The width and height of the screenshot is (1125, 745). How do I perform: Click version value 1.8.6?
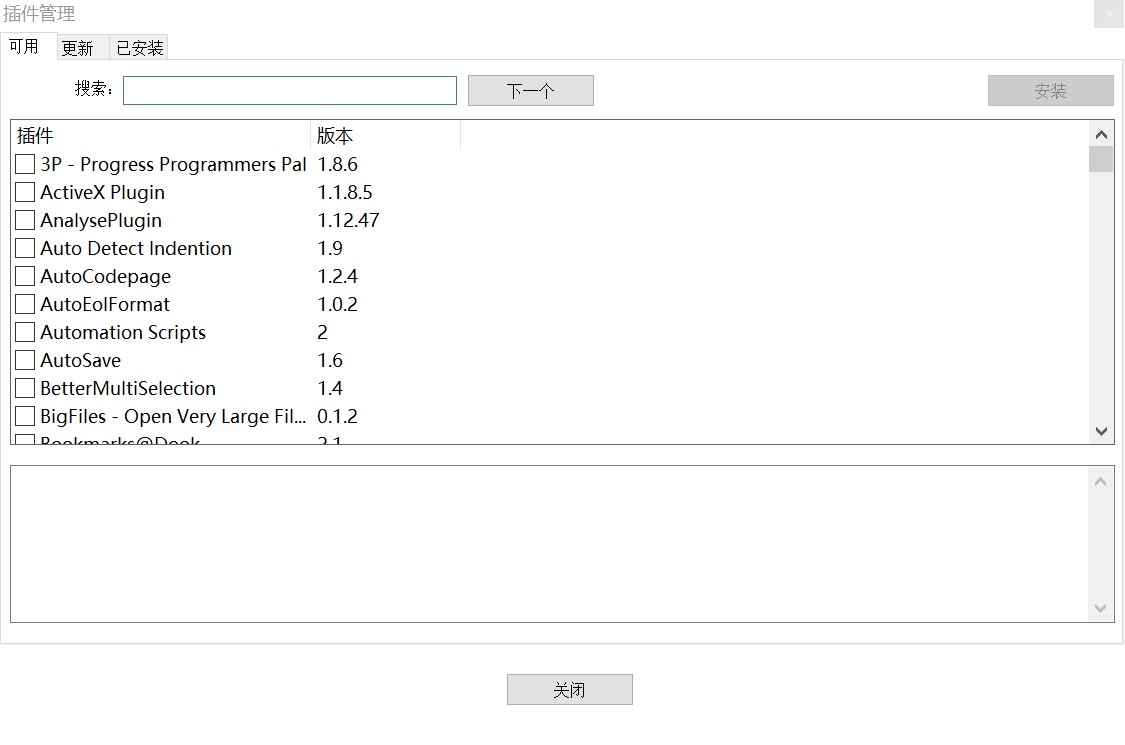point(337,164)
